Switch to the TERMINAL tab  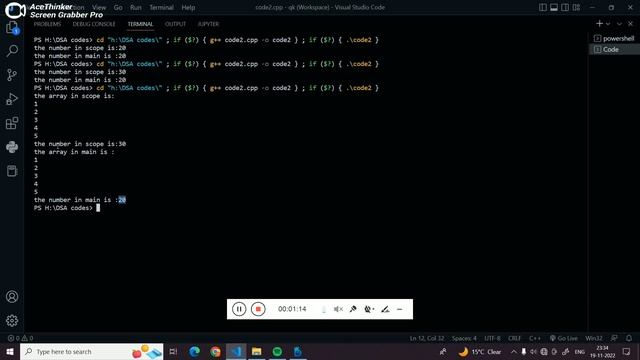pos(140,24)
